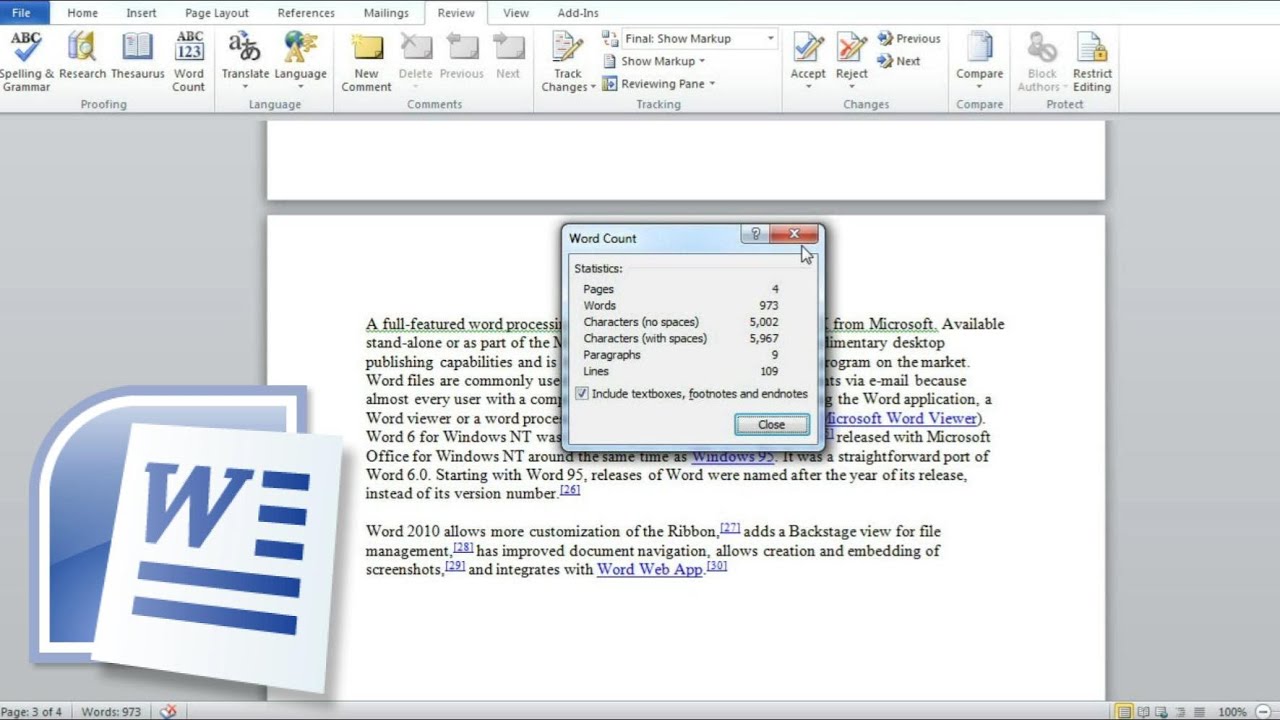The height and width of the screenshot is (720, 1280).
Task: Switch to the Add-Ins tab
Action: point(578,13)
